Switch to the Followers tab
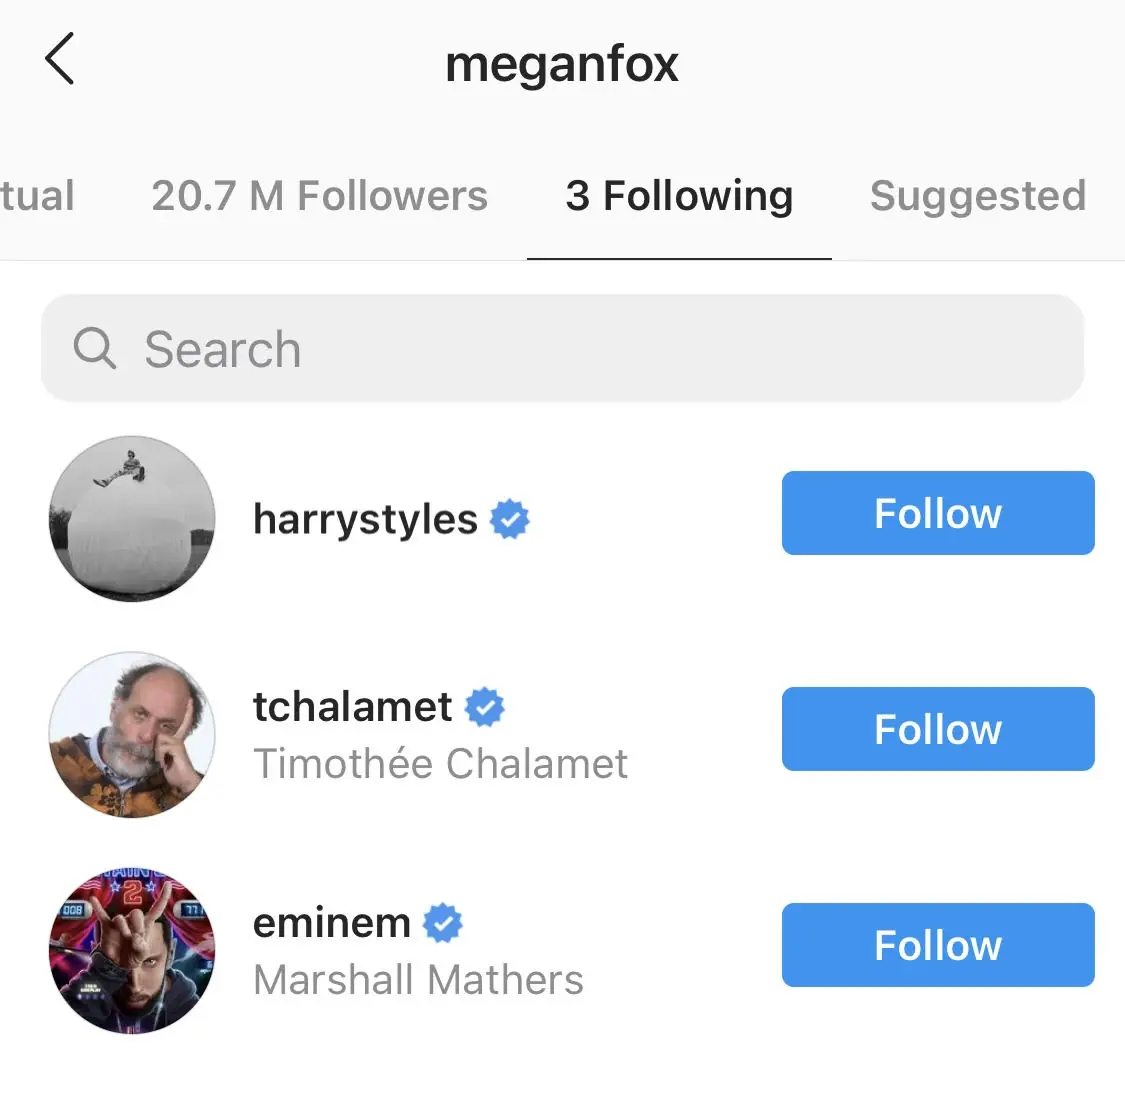 tap(319, 196)
